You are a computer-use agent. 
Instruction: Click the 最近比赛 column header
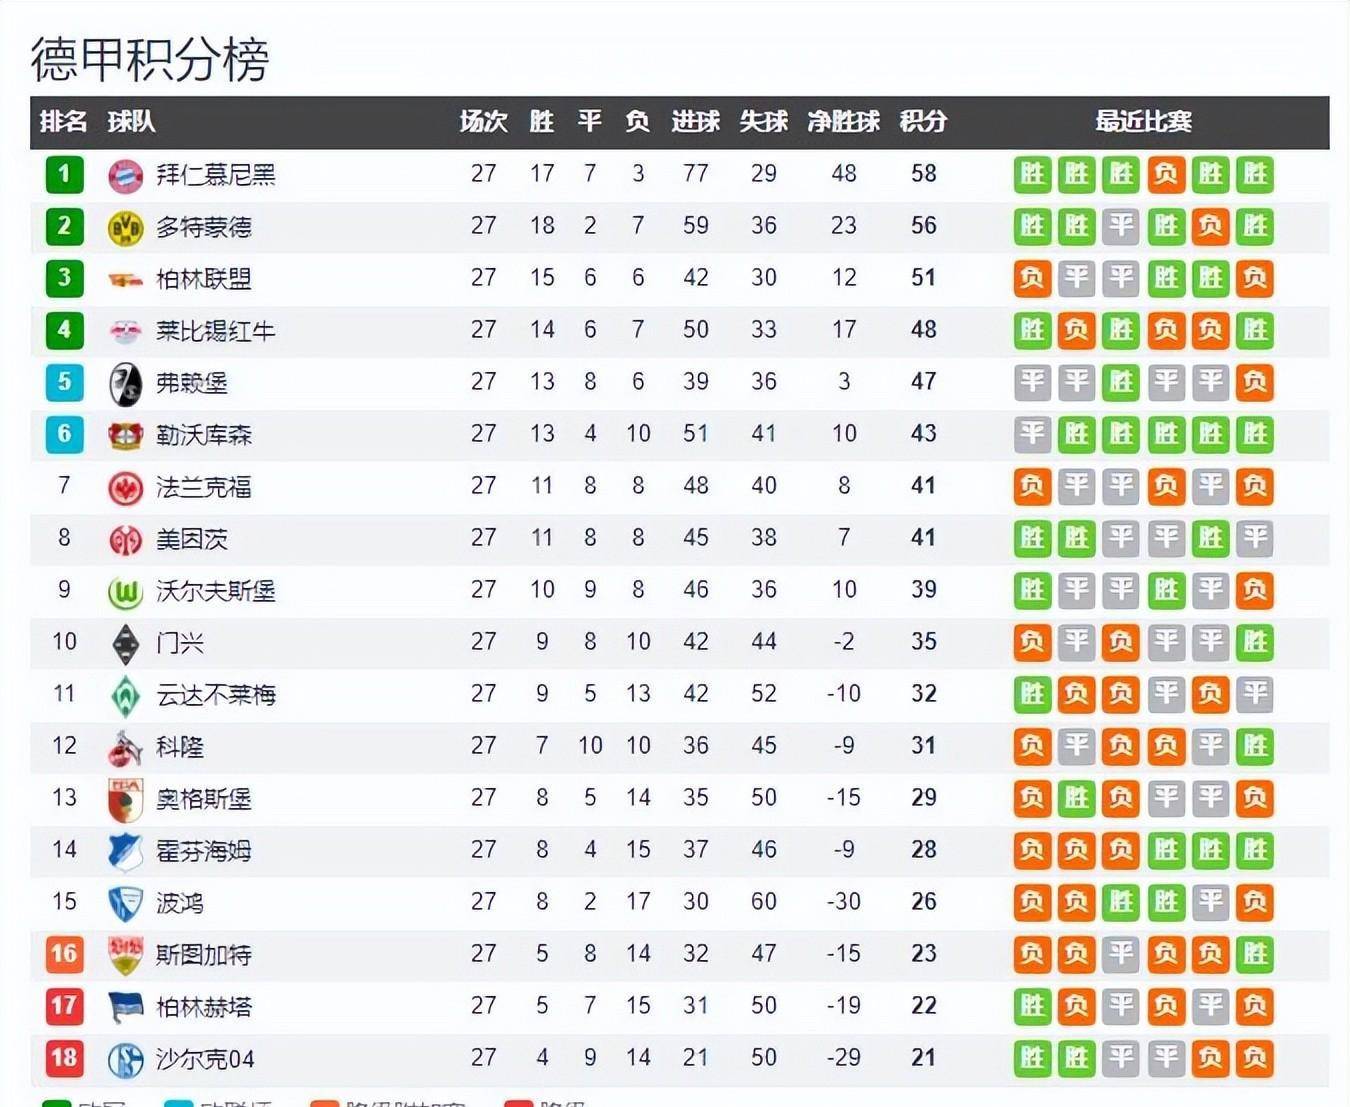click(1143, 122)
